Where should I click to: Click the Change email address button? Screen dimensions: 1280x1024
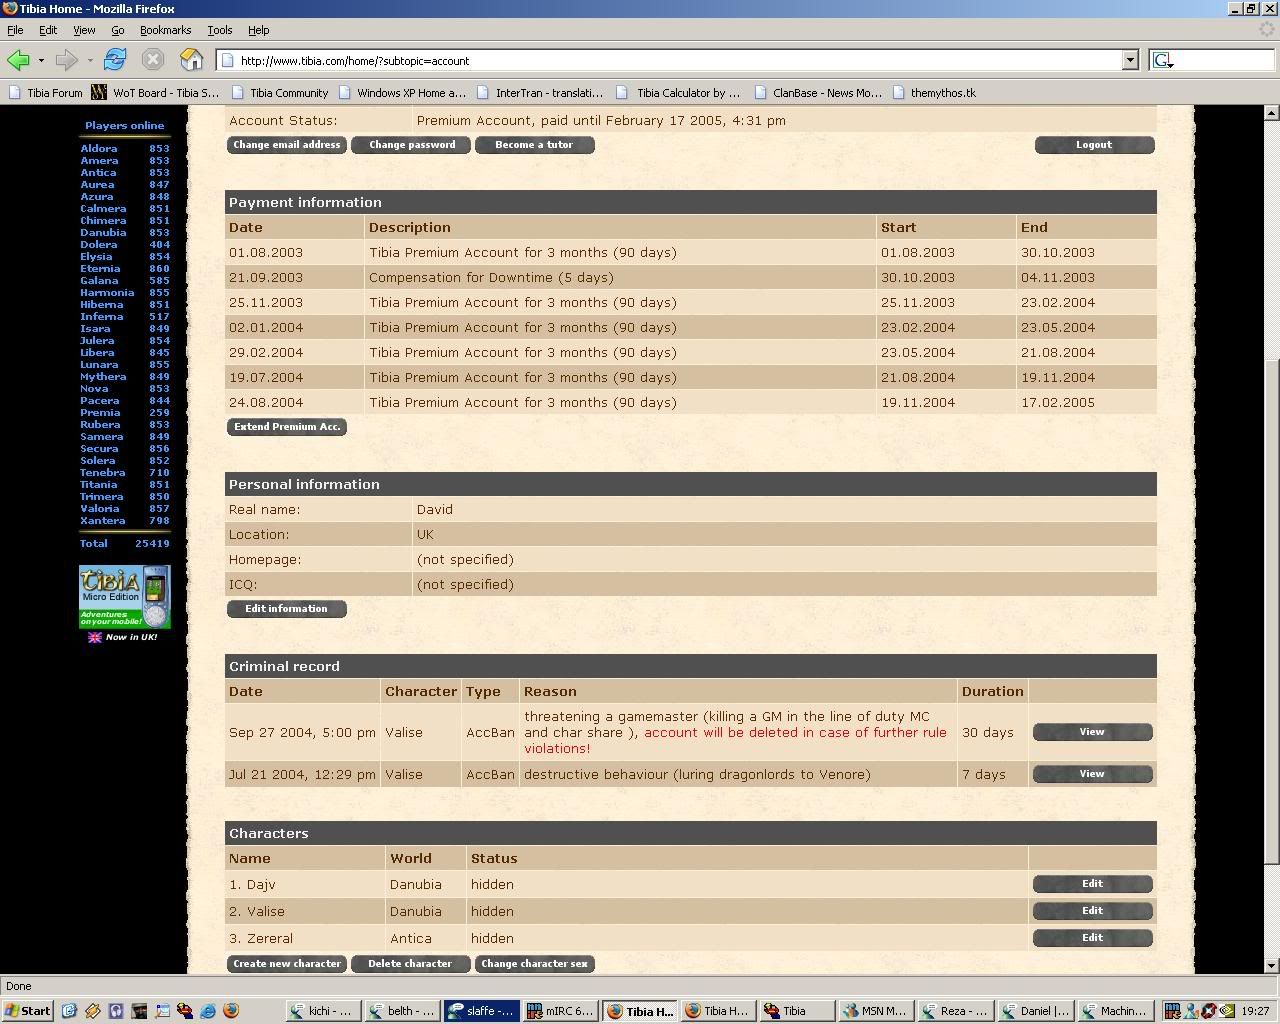coord(287,145)
